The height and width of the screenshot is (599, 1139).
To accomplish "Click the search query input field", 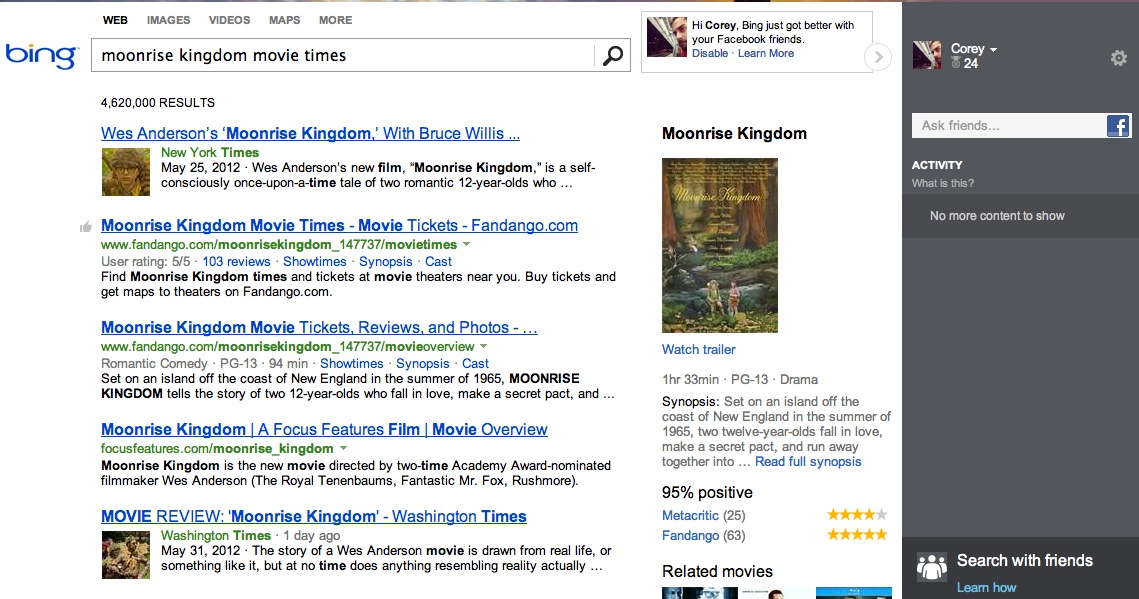I will point(342,55).
